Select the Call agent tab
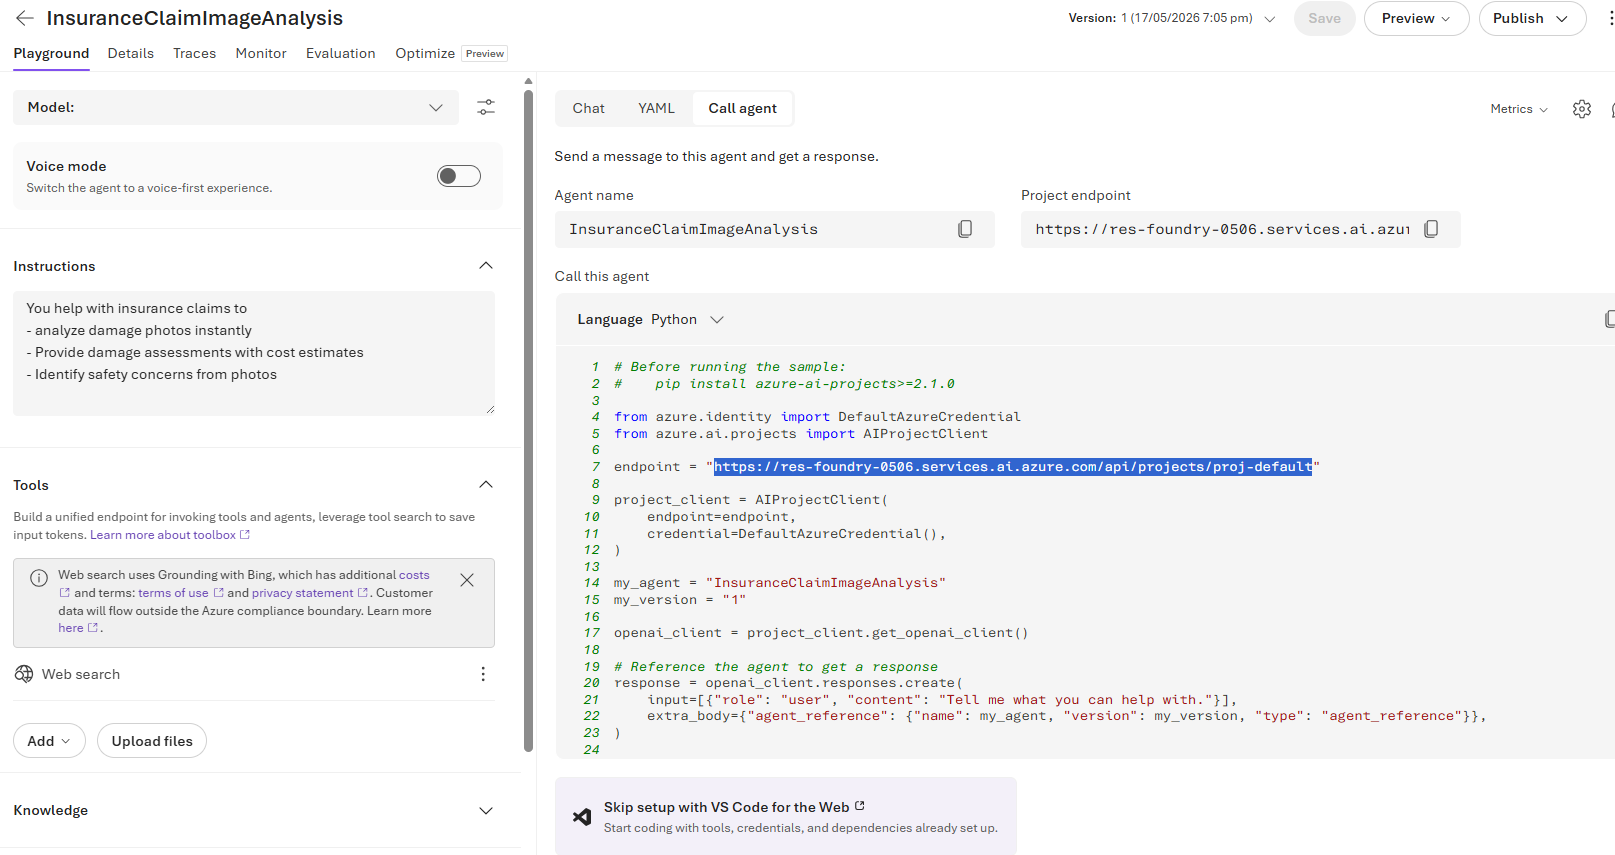 tap(743, 108)
